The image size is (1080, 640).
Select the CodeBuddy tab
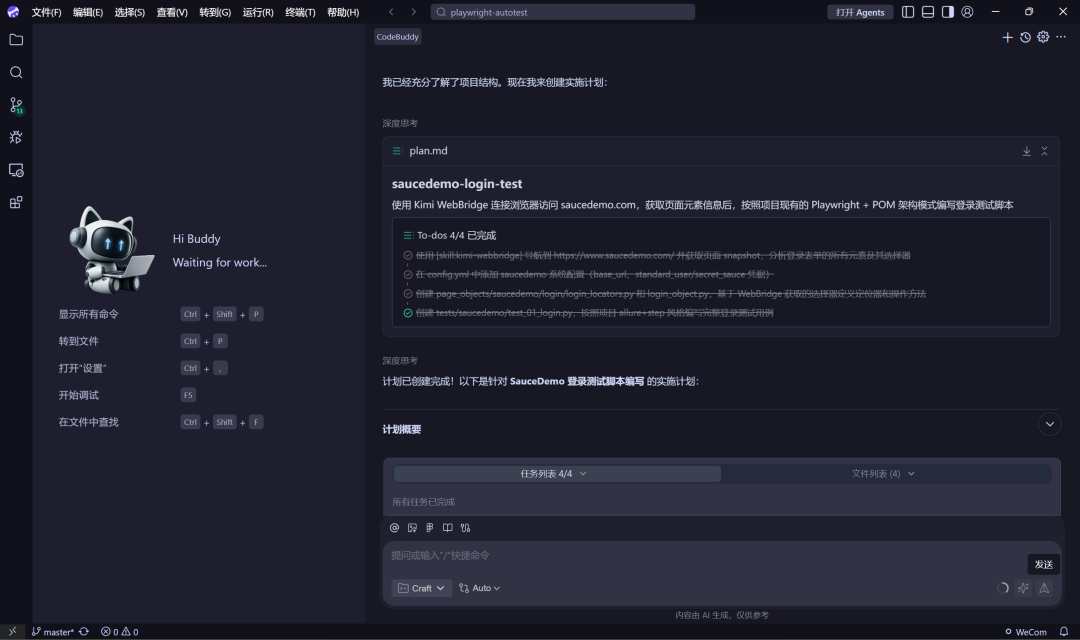[397, 37]
